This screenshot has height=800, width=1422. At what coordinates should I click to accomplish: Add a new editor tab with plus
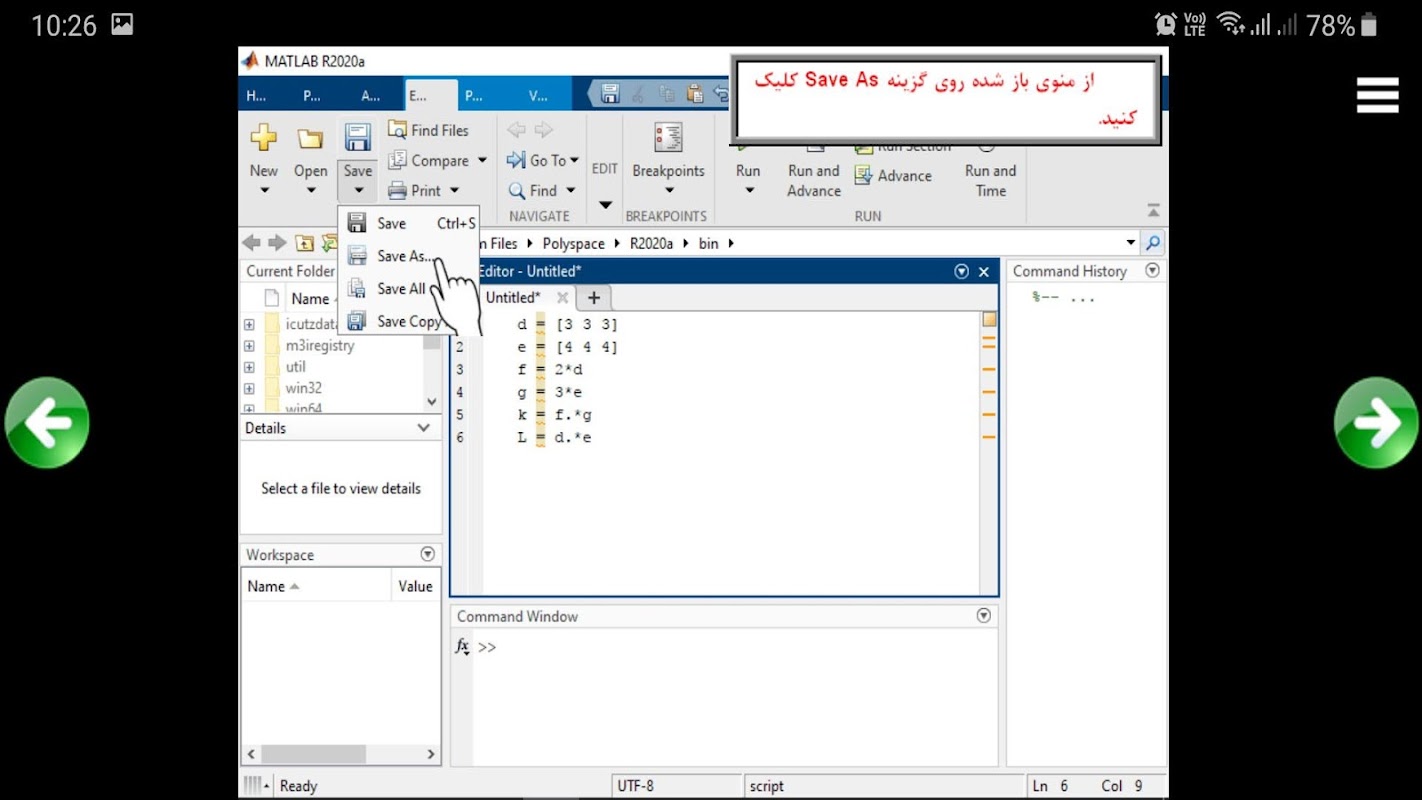[x=593, y=297]
